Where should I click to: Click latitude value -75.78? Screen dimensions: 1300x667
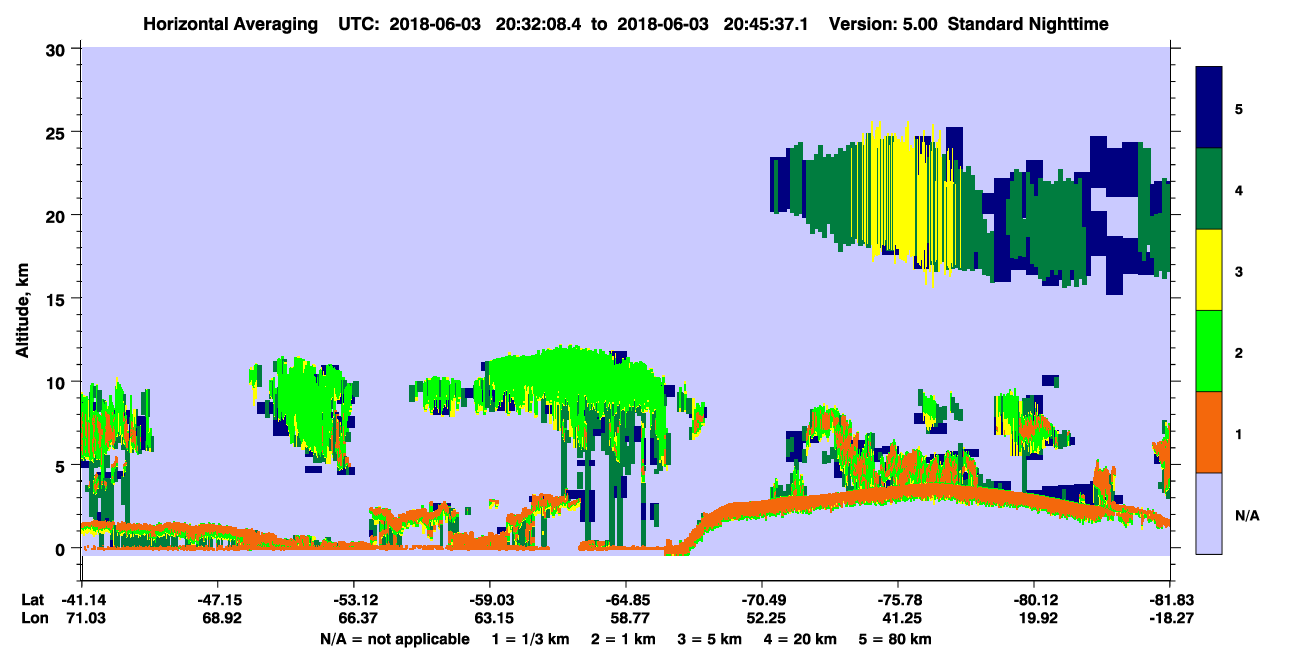(898, 600)
